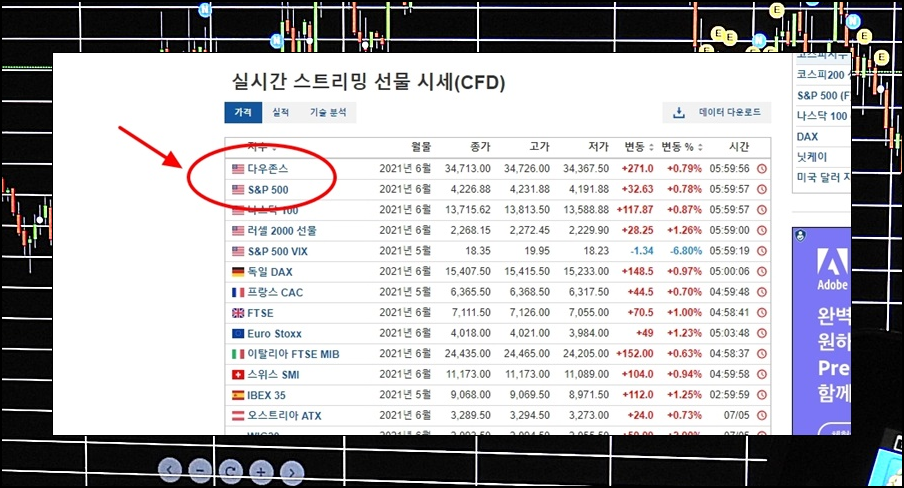Image resolution: width=904 pixels, height=488 pixels.
Task: Click the 시간 column header
Action: [x=739, y=147]
